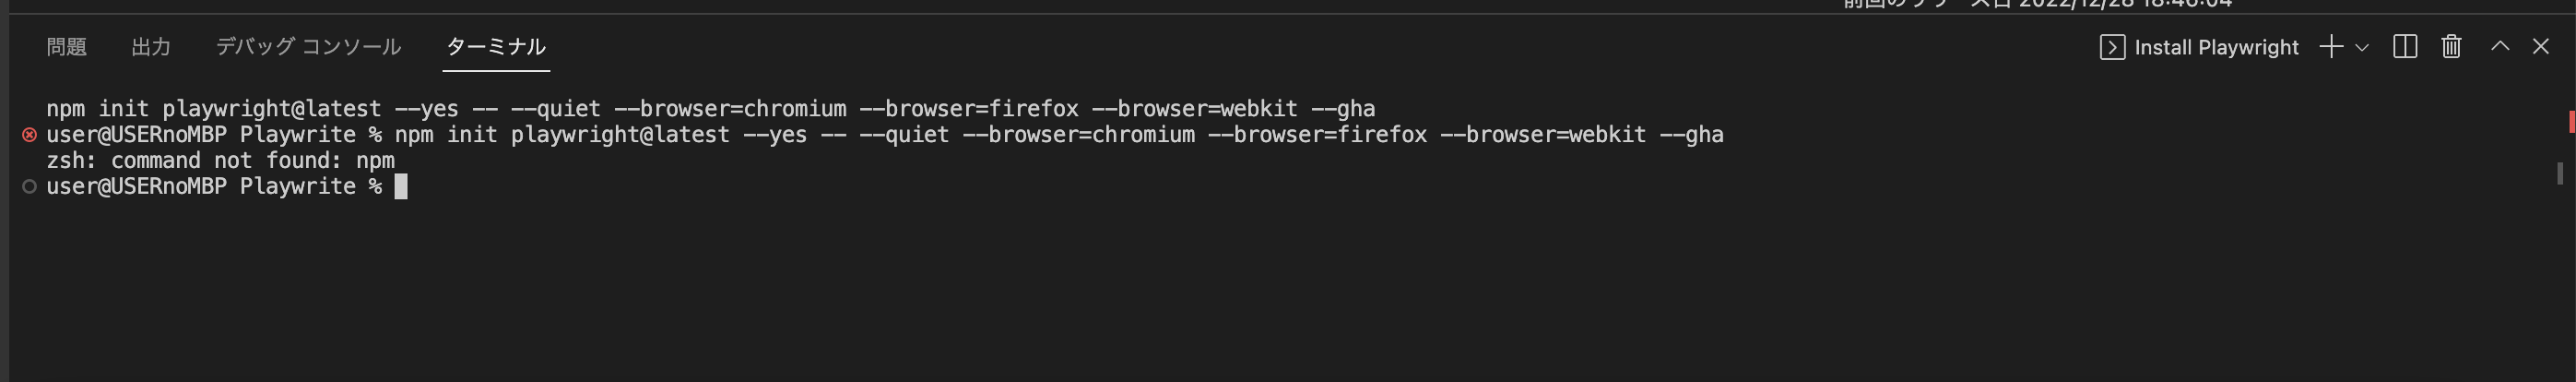Click the Install Playwright terminal label
The width and height of the screenshot is (2576, 382).
(2216, 47)
